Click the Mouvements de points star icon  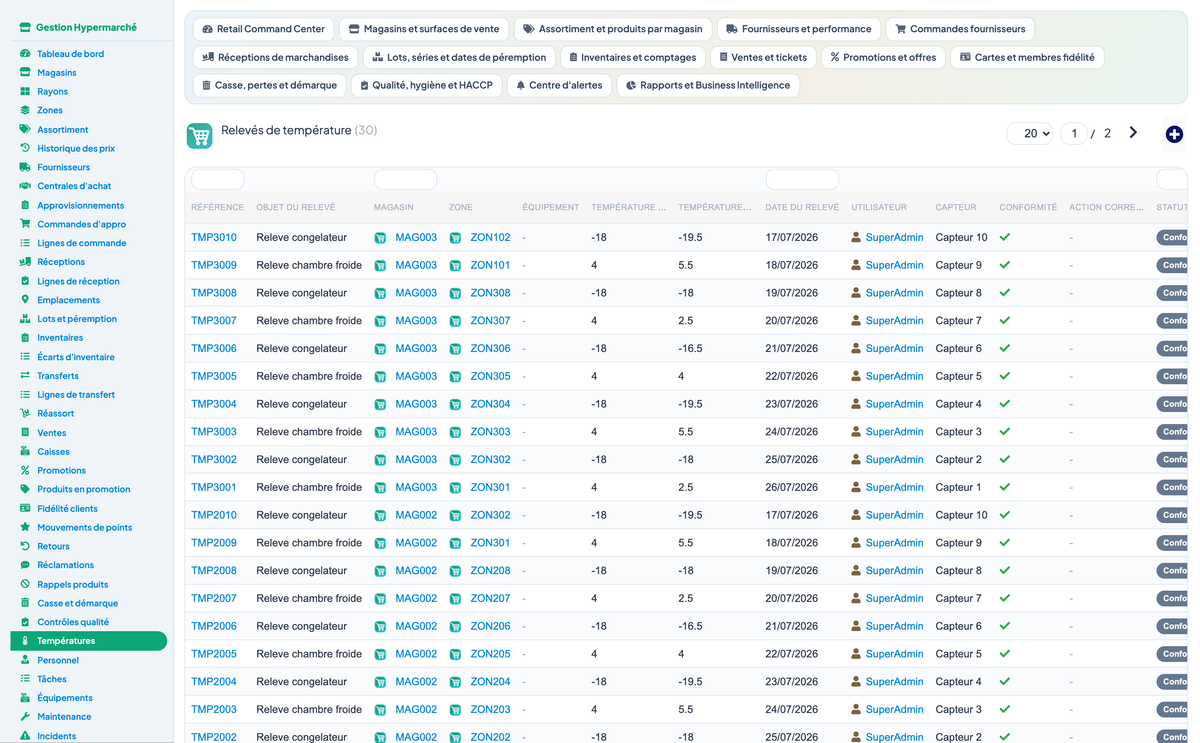coord(25,527)
